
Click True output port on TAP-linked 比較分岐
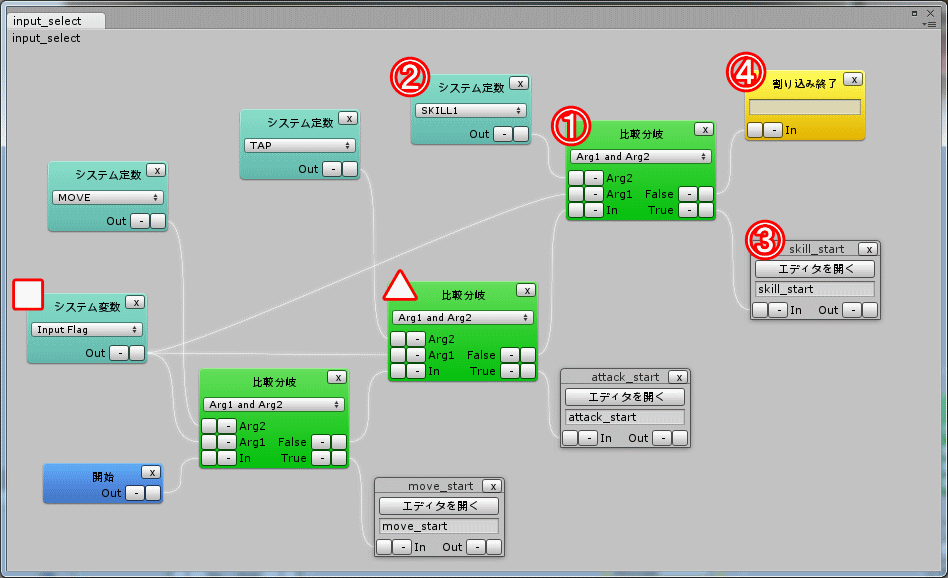528,371
